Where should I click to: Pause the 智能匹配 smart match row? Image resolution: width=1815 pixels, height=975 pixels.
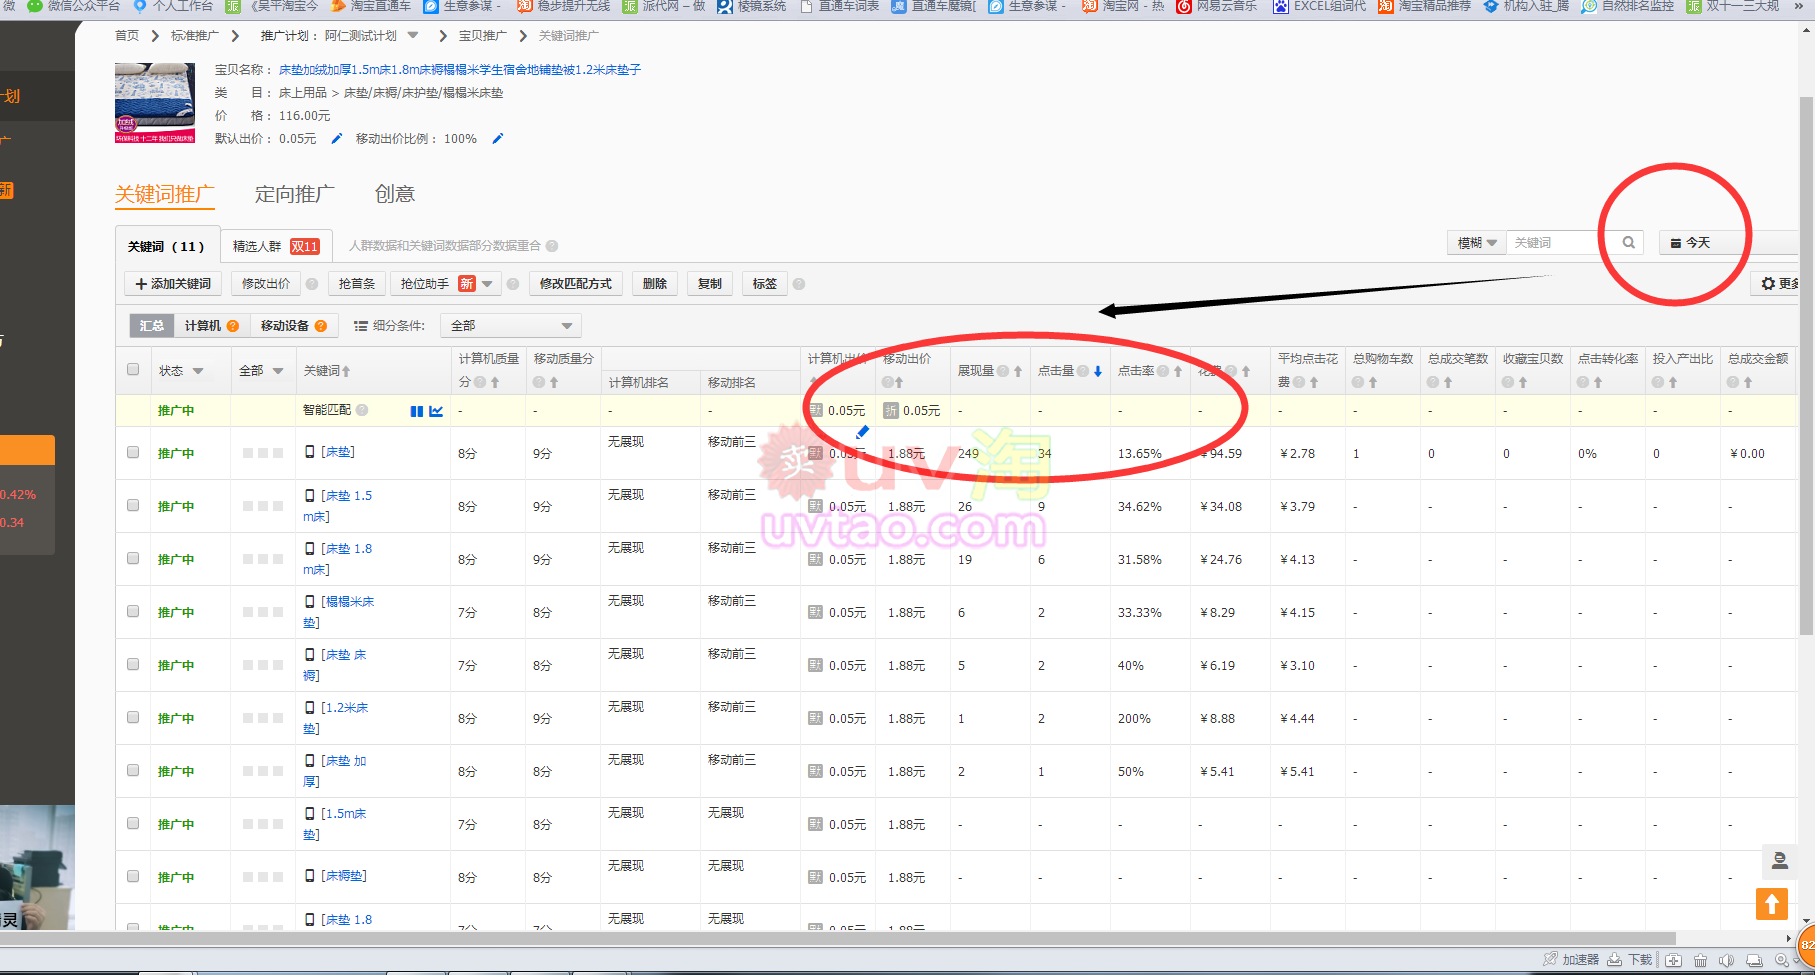416,411
